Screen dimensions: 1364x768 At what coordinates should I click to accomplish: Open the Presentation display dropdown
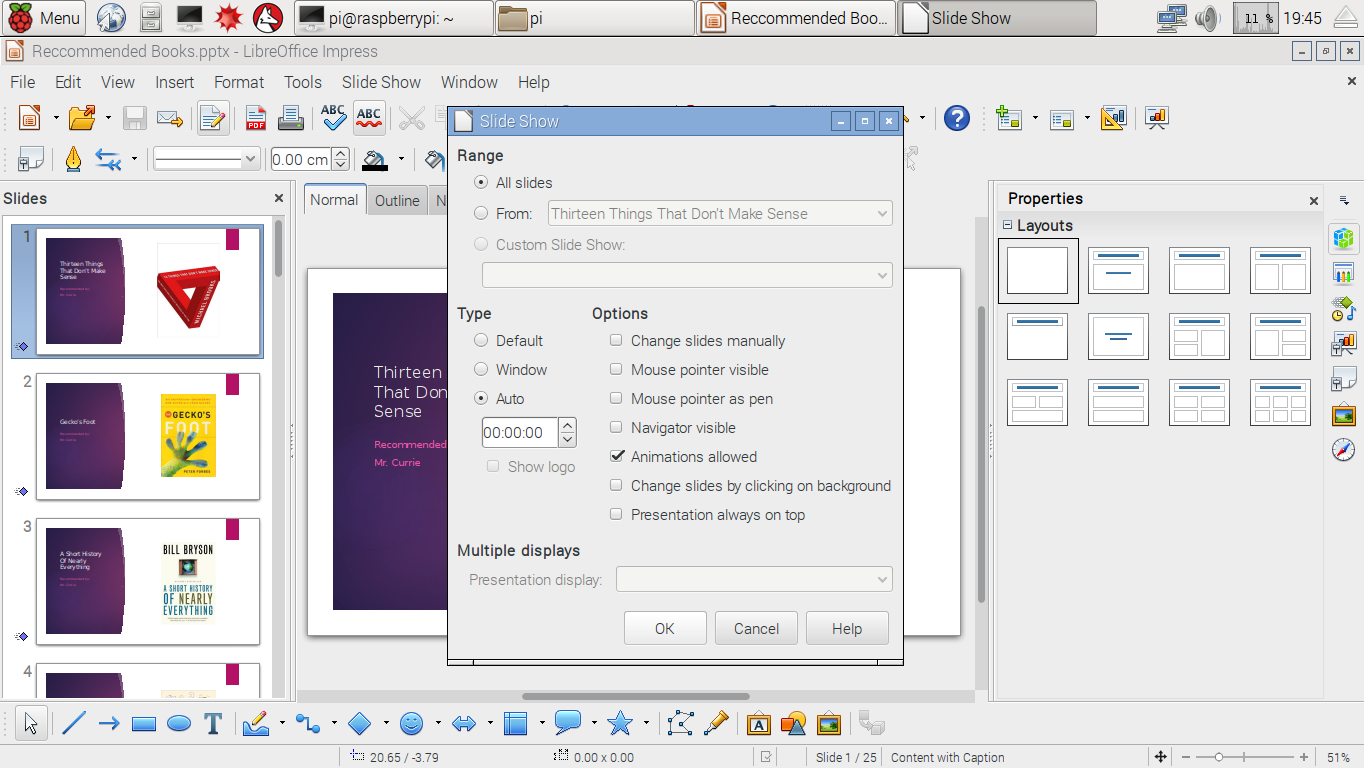point(753,579)
